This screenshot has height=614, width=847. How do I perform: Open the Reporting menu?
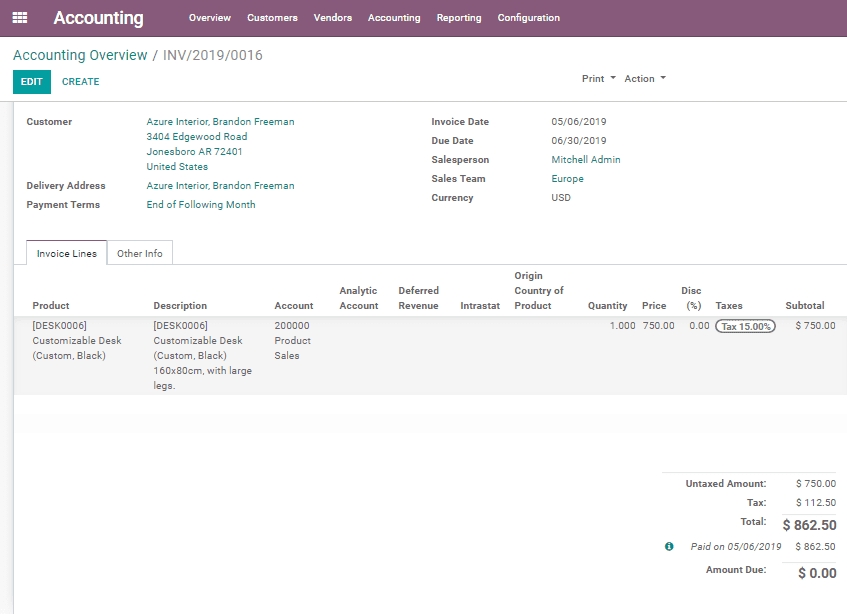pos(459,17)
